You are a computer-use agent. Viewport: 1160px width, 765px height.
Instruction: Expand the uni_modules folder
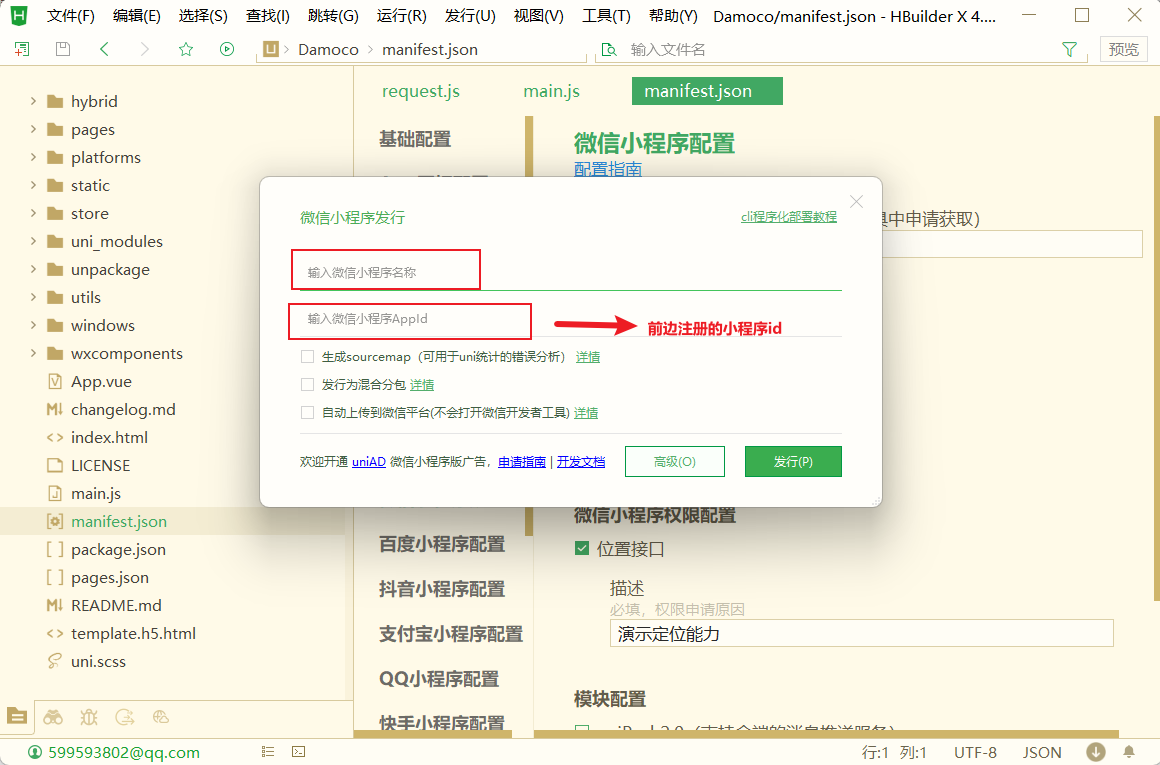33,241
